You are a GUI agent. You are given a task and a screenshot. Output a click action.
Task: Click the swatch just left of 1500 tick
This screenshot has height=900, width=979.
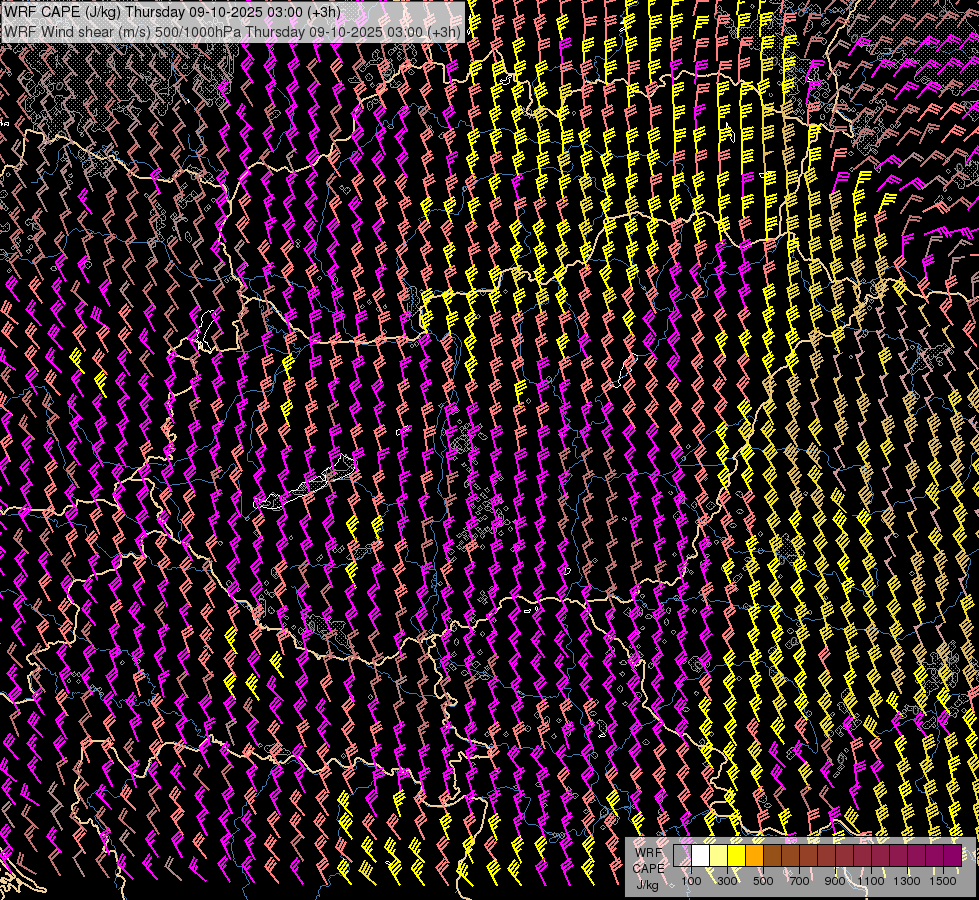pos(934,856)
